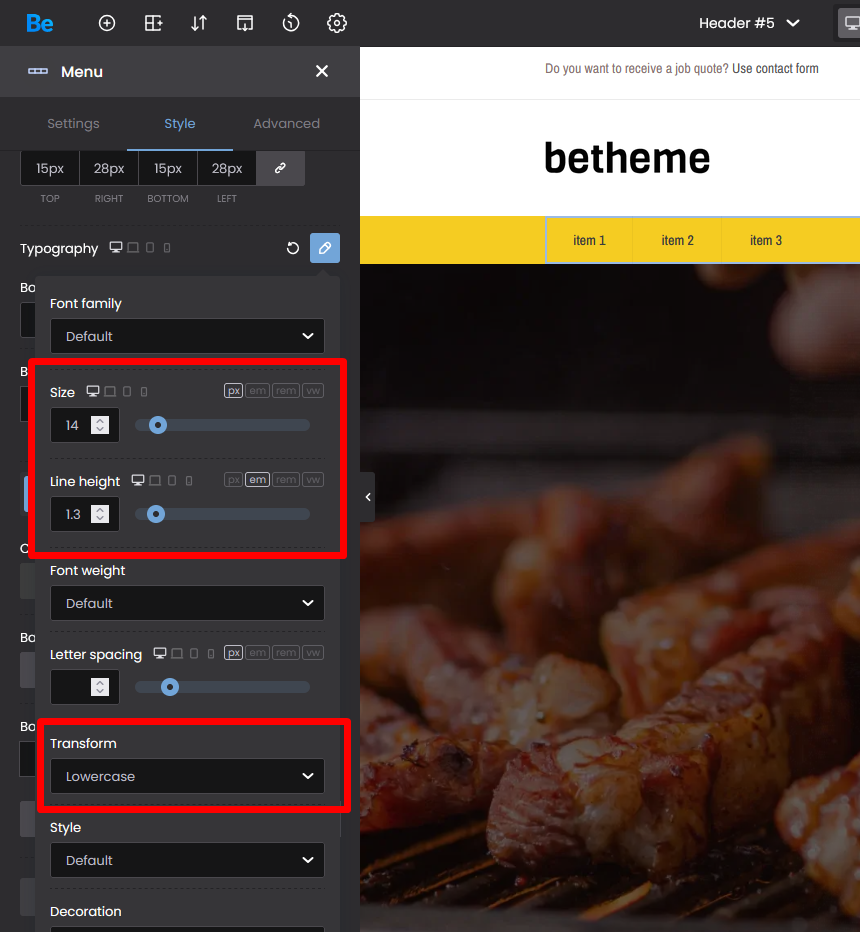Set Size unit to px
Viewport: 860px width, 932px height.
pos(234,391)
